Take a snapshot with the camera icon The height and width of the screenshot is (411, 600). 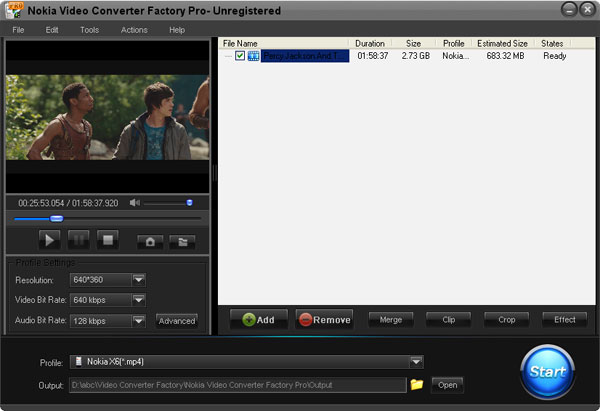click(x=150, y=241)
